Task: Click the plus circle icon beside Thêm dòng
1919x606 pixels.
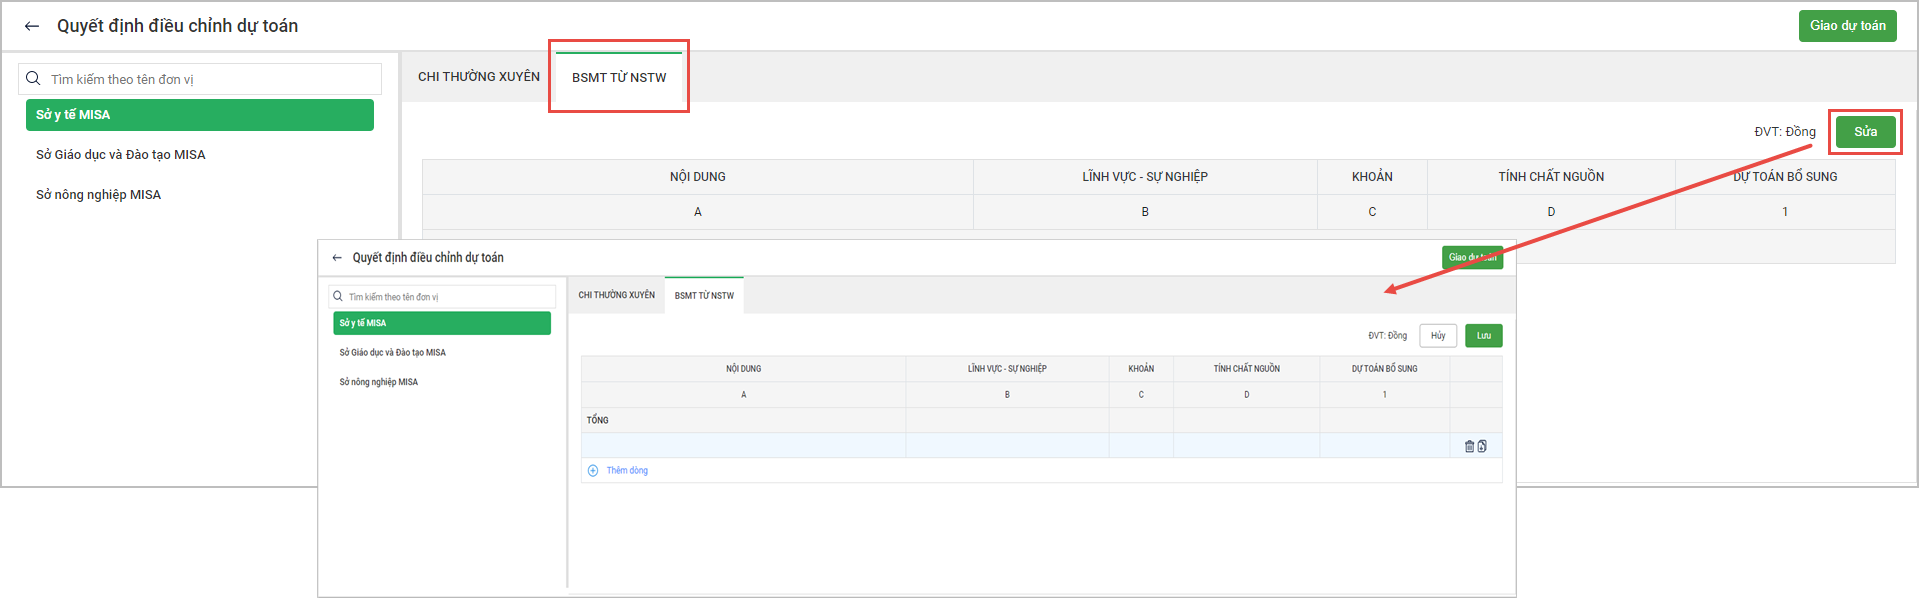Action: 593,470
